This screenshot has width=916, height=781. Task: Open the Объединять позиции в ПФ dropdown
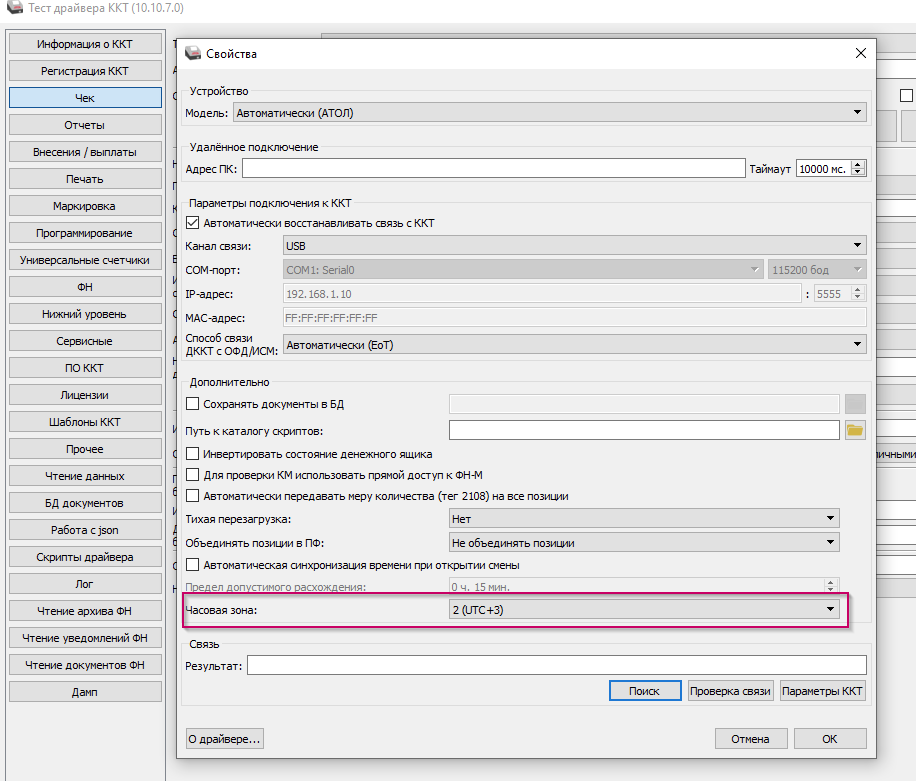[644, 543]
